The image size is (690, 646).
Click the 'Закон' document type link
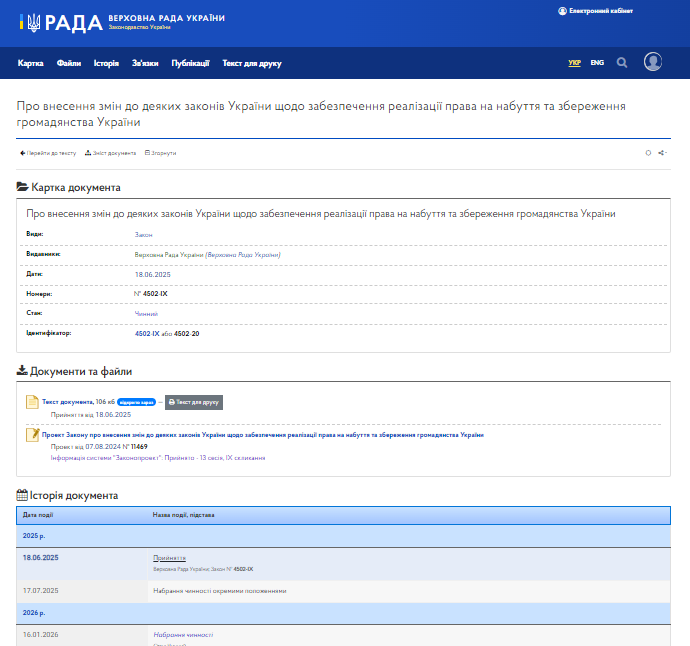[x=143, y=235]
